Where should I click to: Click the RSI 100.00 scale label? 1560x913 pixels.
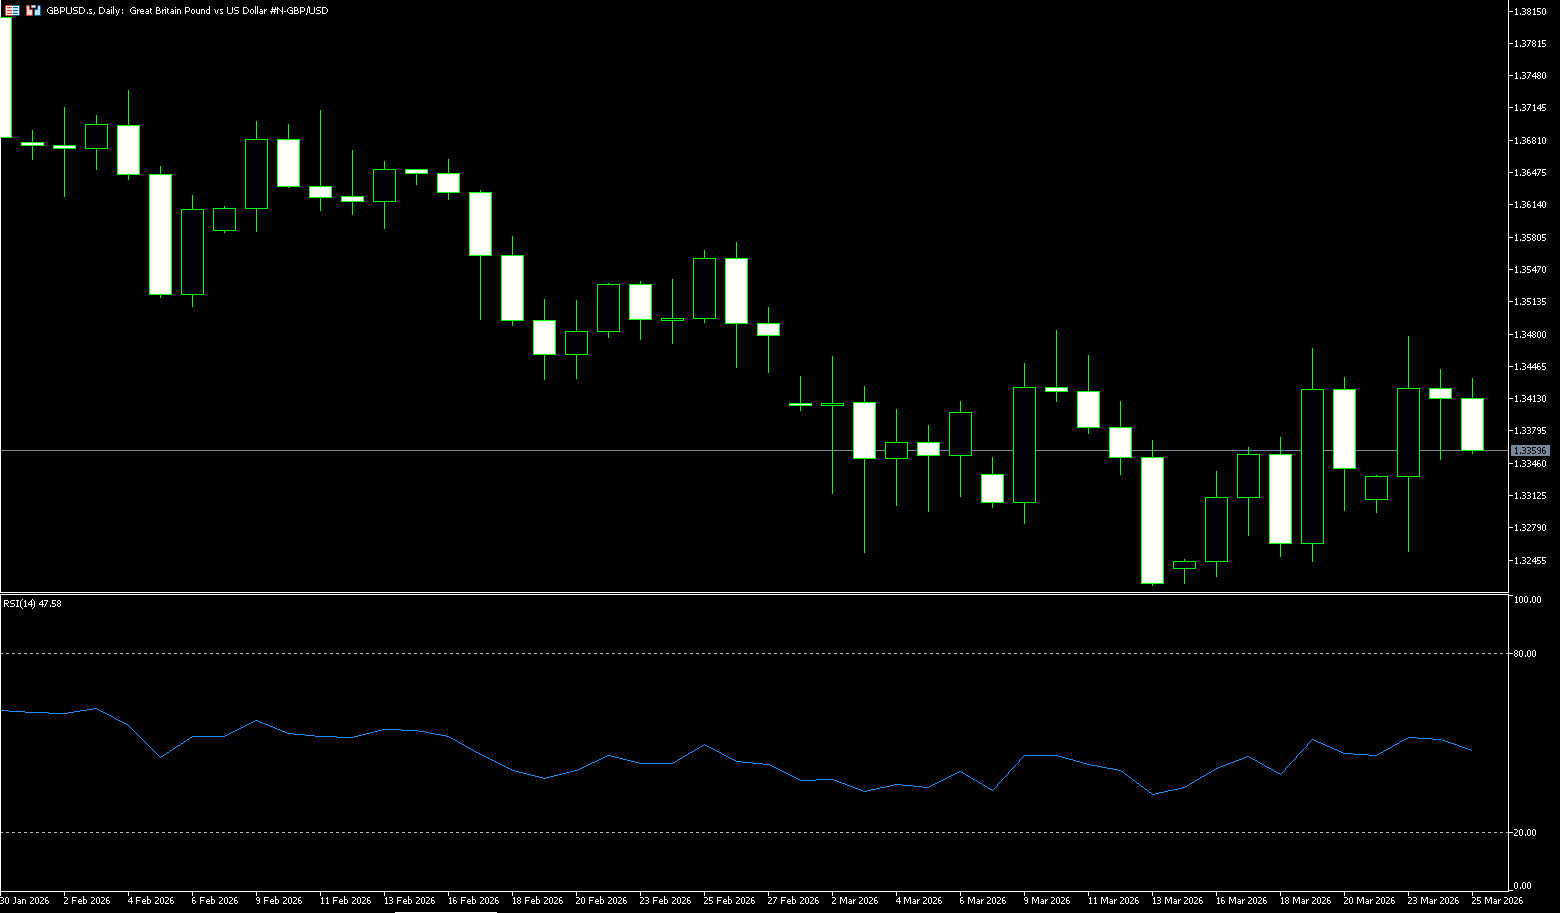point(1527,600)
